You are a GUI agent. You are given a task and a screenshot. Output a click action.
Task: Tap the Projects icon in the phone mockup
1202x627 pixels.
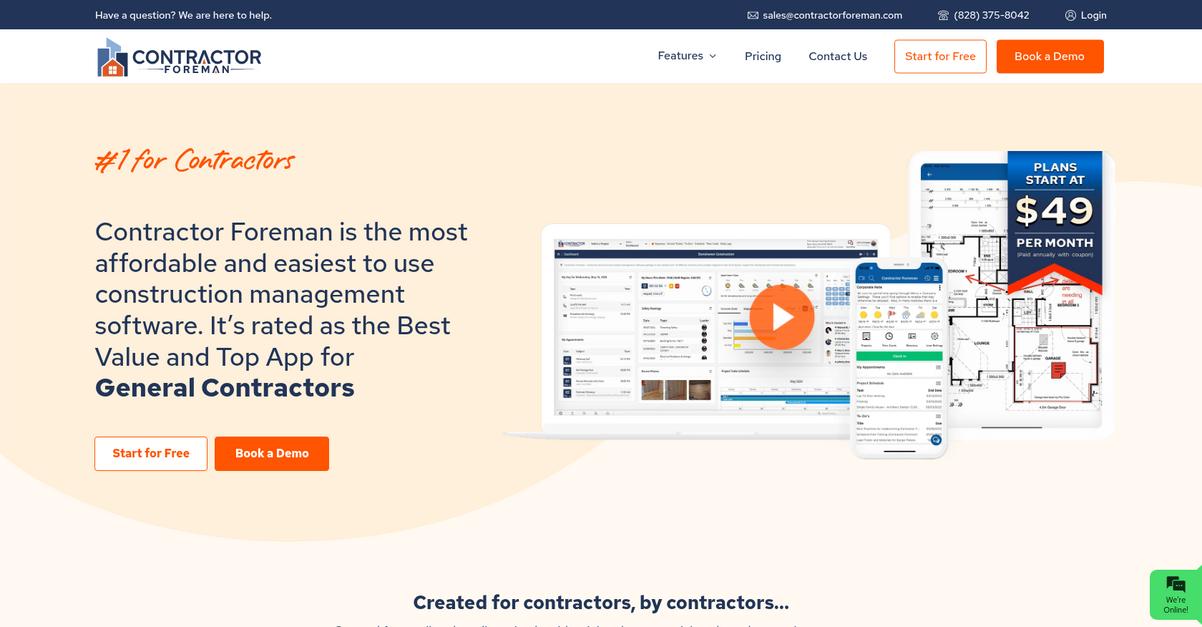pos(866,336)
